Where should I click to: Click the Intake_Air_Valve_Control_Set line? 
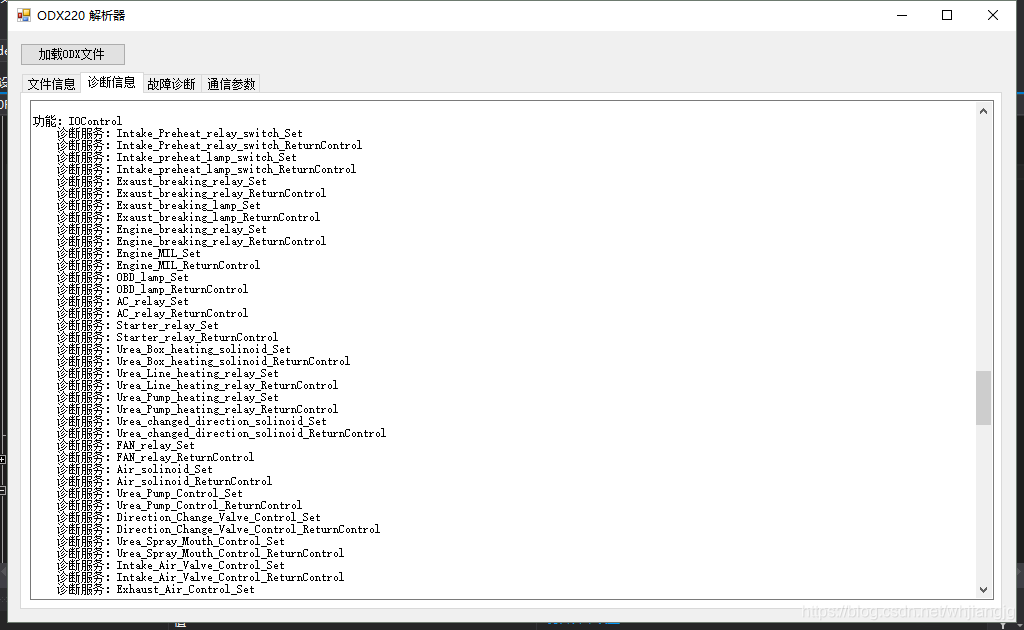[x=171, y=565]
